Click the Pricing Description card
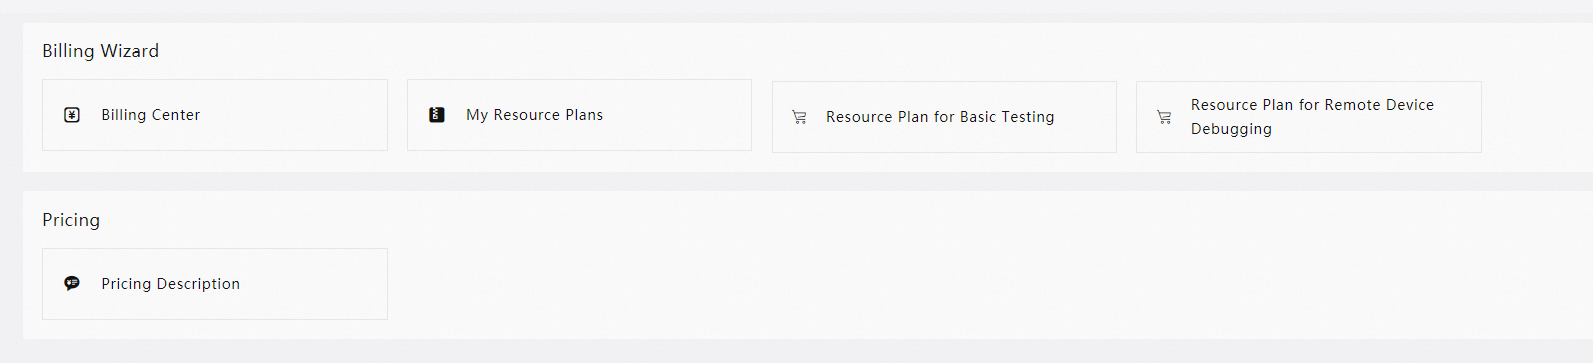 click(215, 284)
